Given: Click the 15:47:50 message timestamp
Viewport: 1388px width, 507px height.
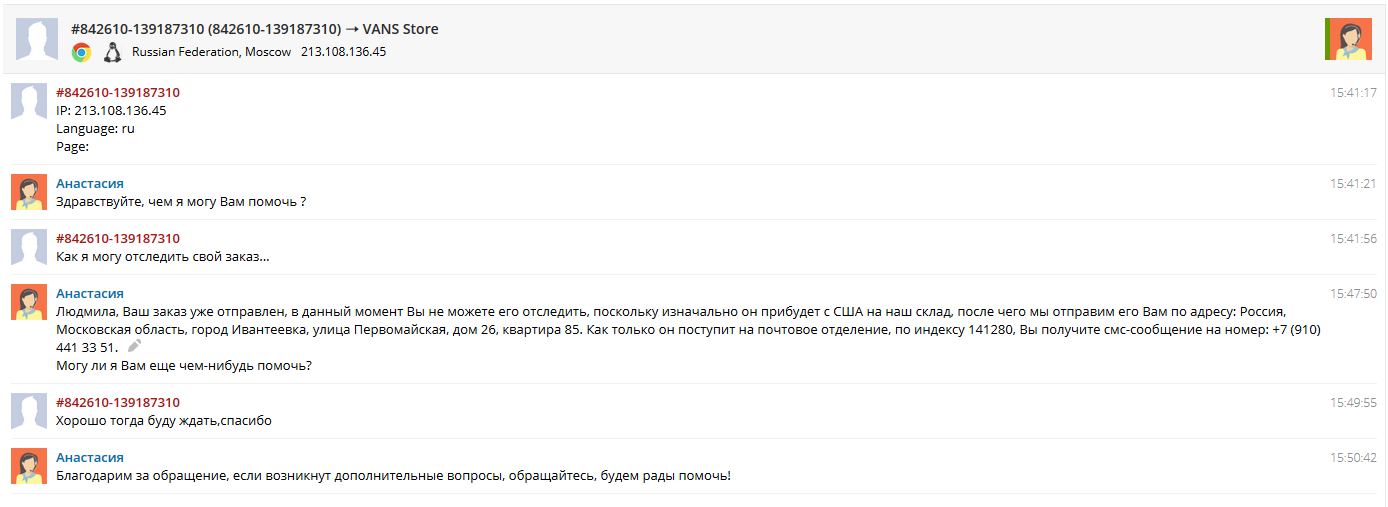Looking at the screenshot, I should pos(1353,294).
